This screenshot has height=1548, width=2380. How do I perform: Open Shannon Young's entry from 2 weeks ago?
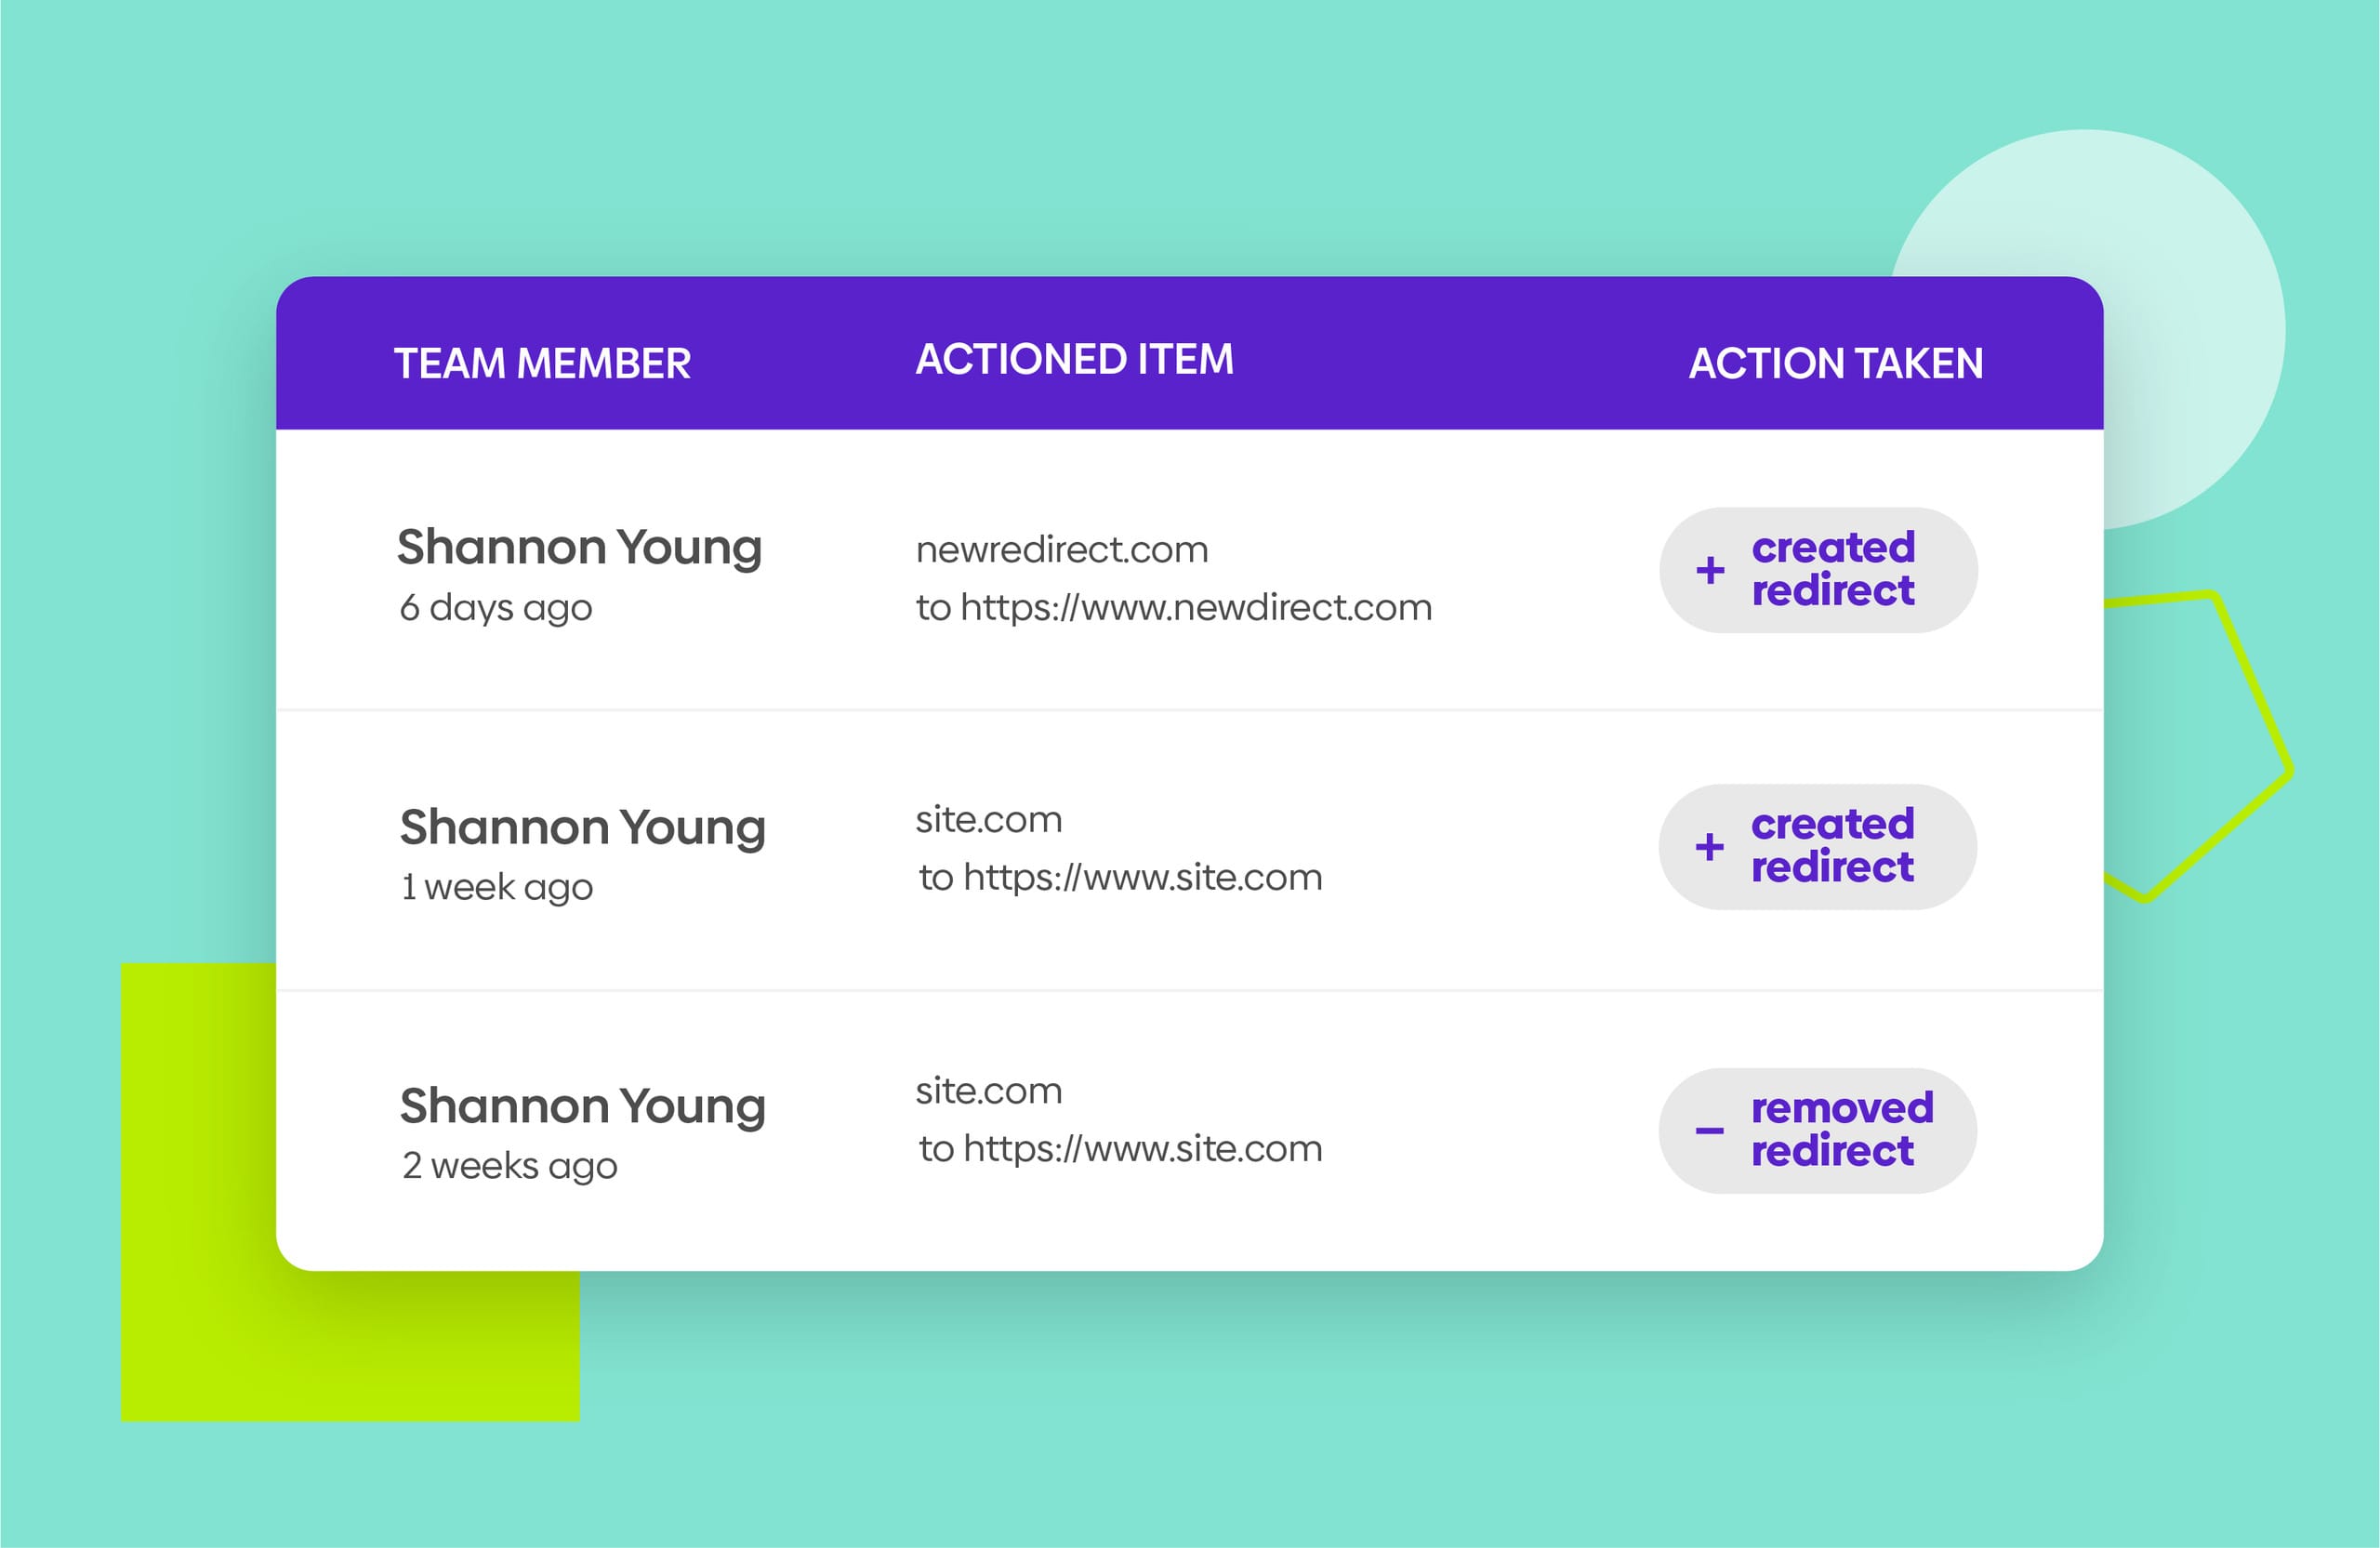582,1106
